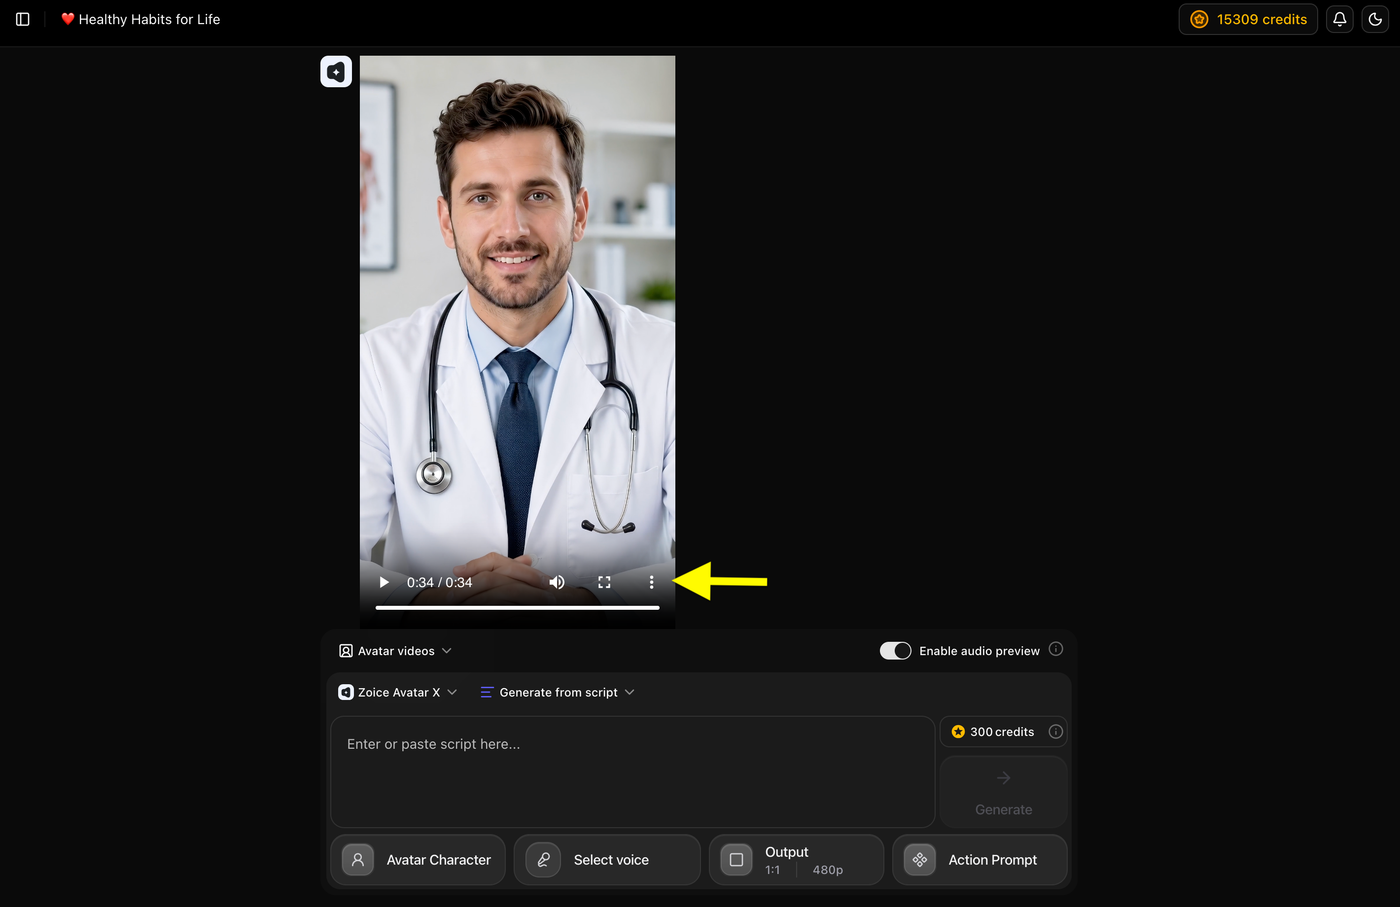Click the video time 0:34 / 0:34
The width and height of the screenshot is (1400, 907).
click(x=440, y=582)
